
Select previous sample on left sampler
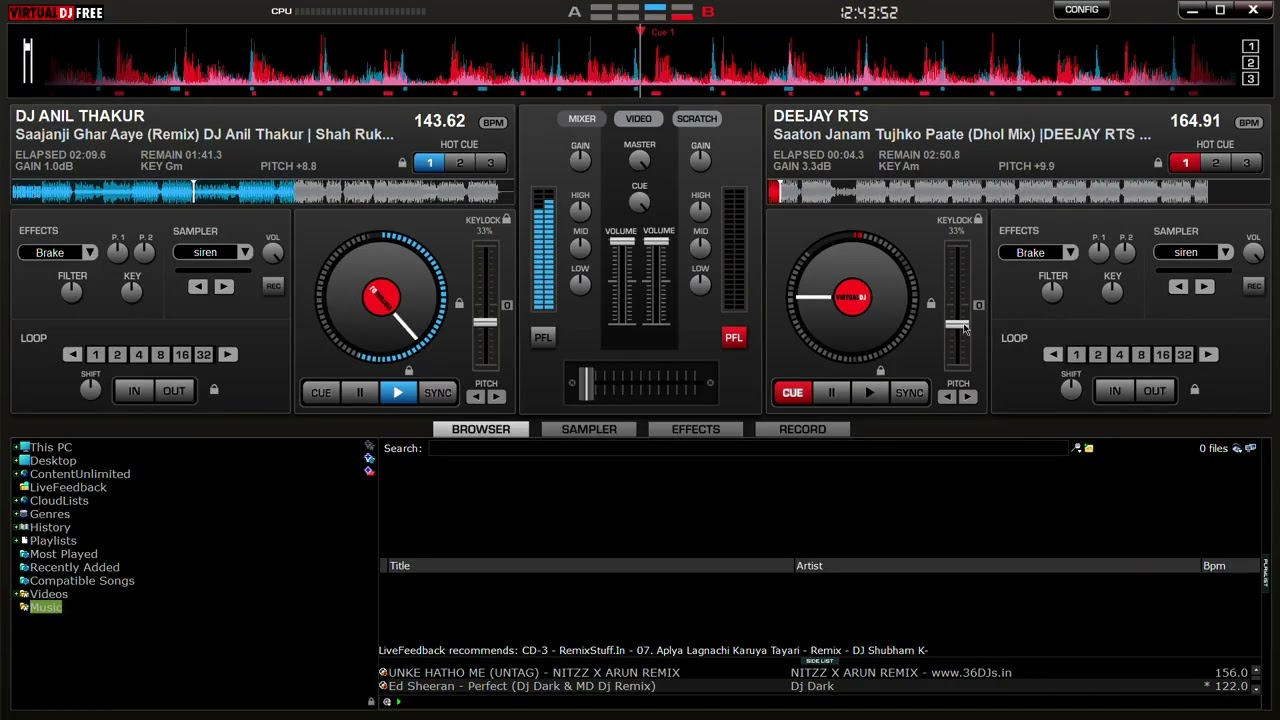(198, 287)
